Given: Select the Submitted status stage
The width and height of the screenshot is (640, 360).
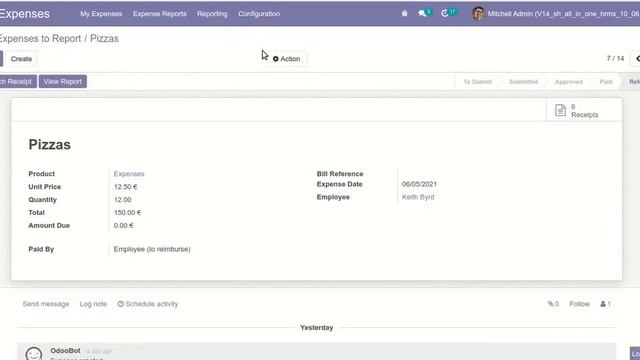Looking at the screenshot, I should coord(523,82).
